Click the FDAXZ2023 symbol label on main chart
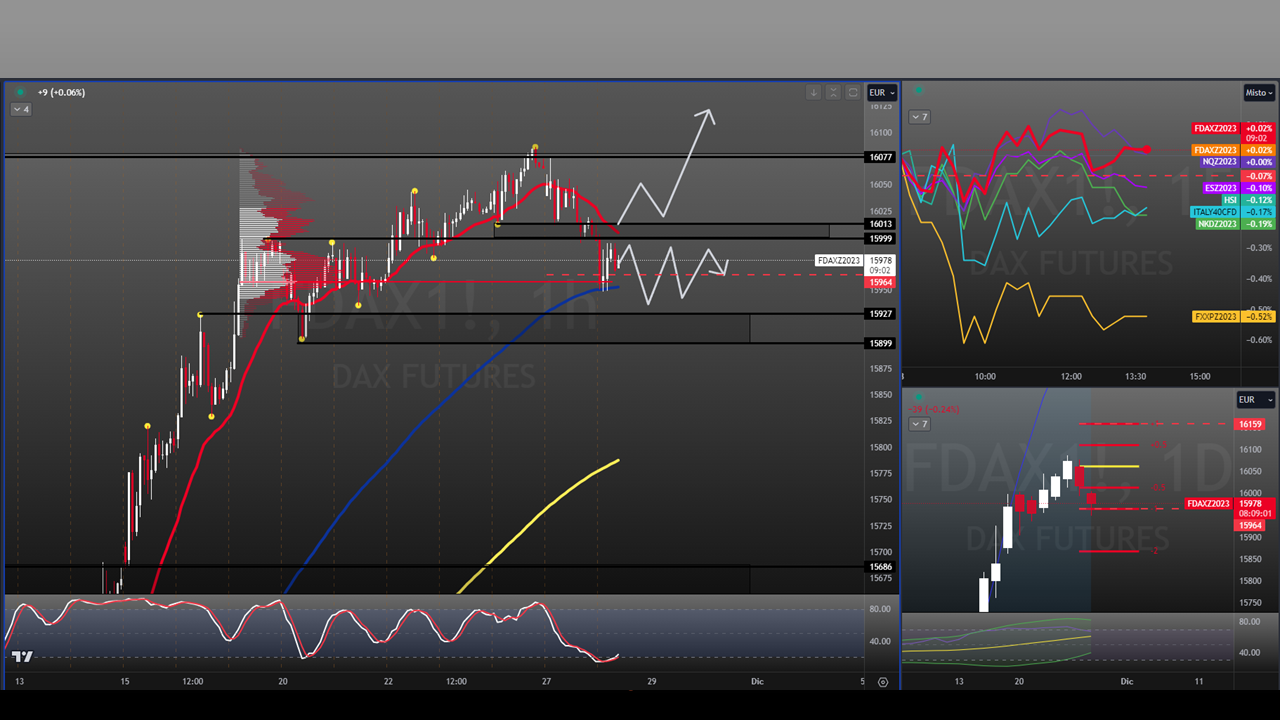 [838, 261]
